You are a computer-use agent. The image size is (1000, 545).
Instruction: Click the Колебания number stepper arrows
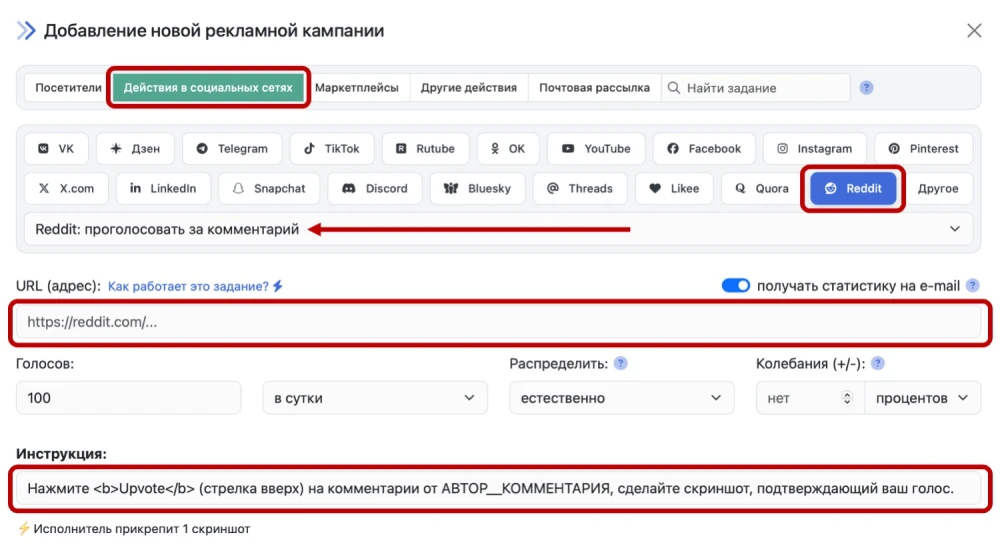click(848, 398)
